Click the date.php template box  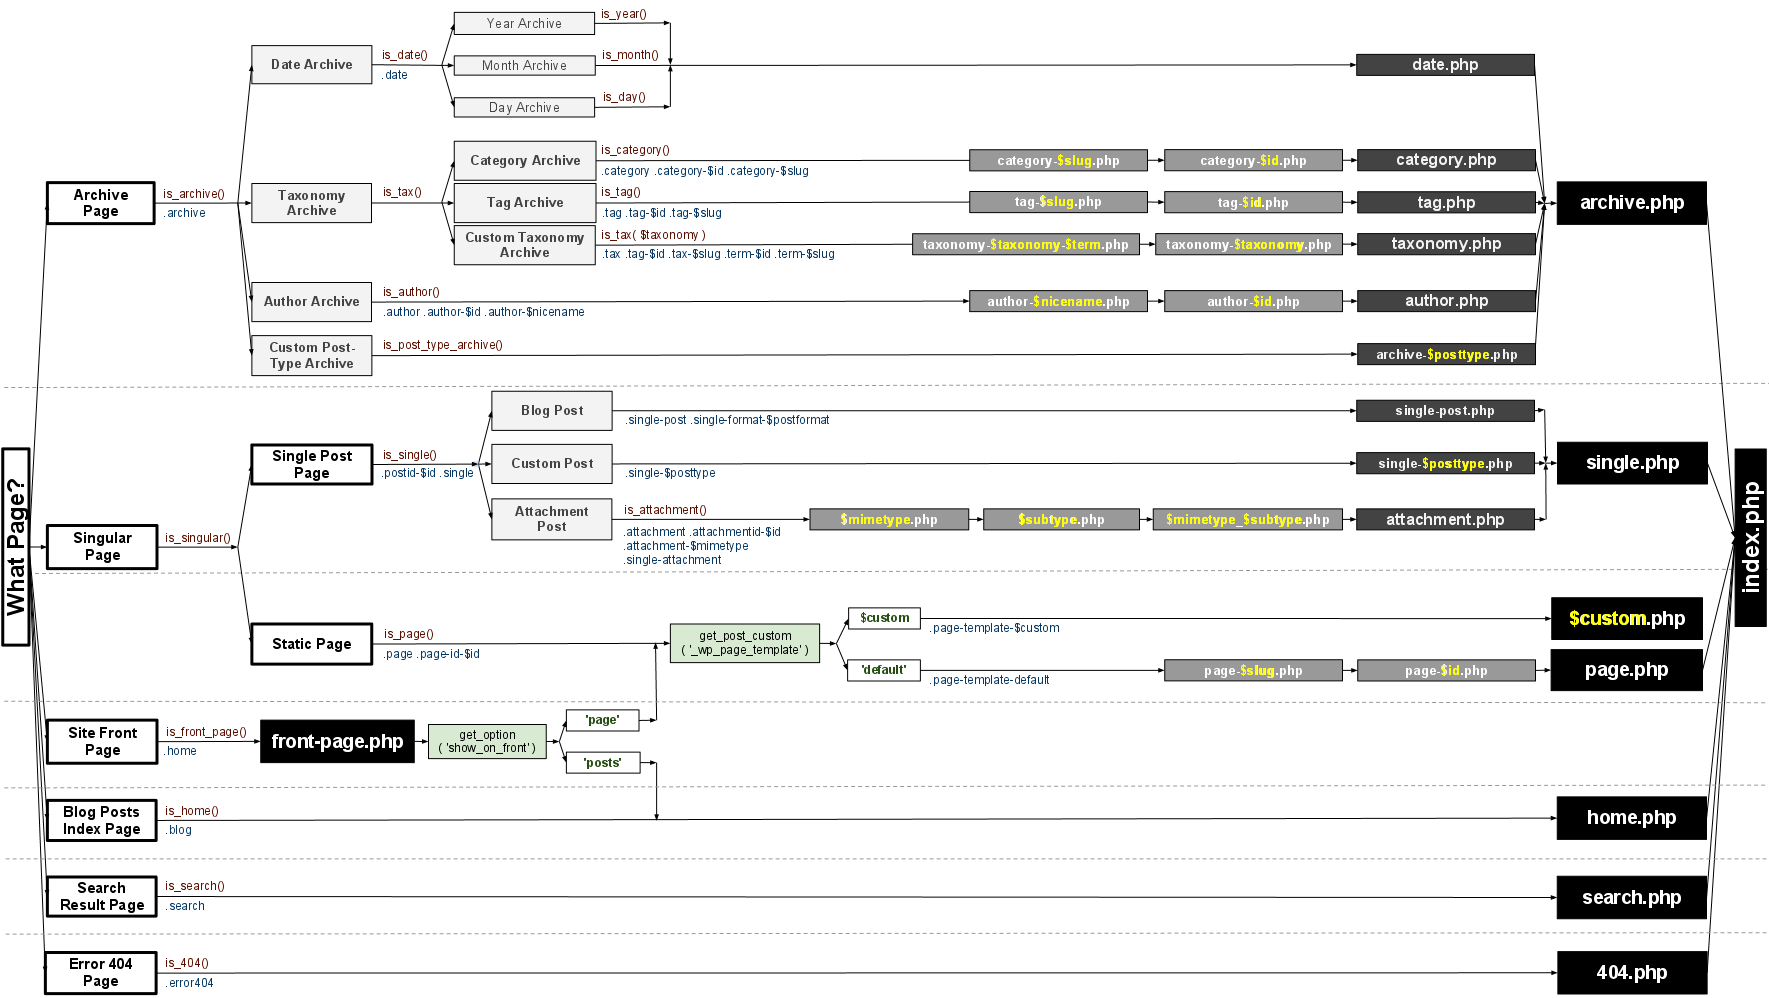click(x=1445, y=65)
